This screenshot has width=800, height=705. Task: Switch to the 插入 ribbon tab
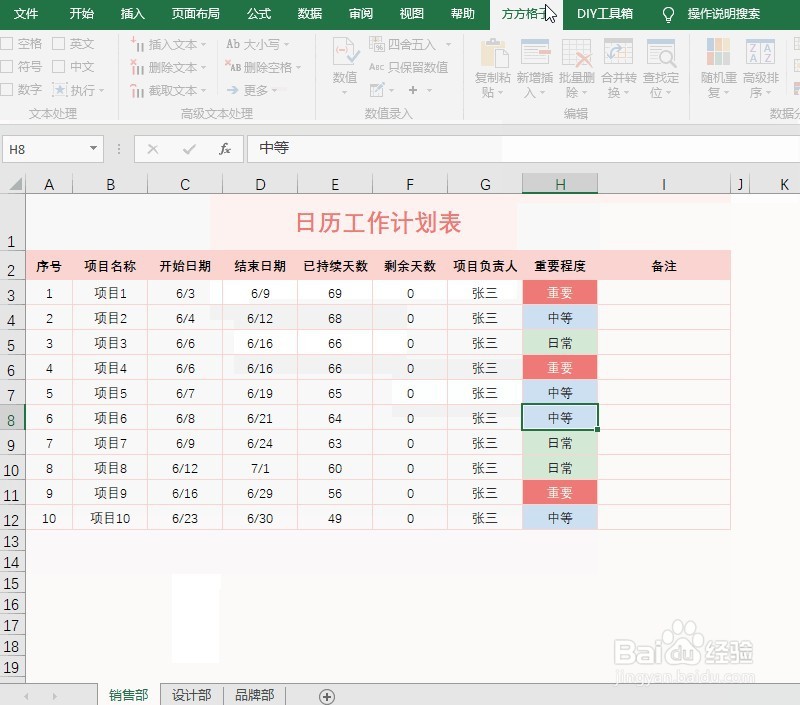point(133,14)
